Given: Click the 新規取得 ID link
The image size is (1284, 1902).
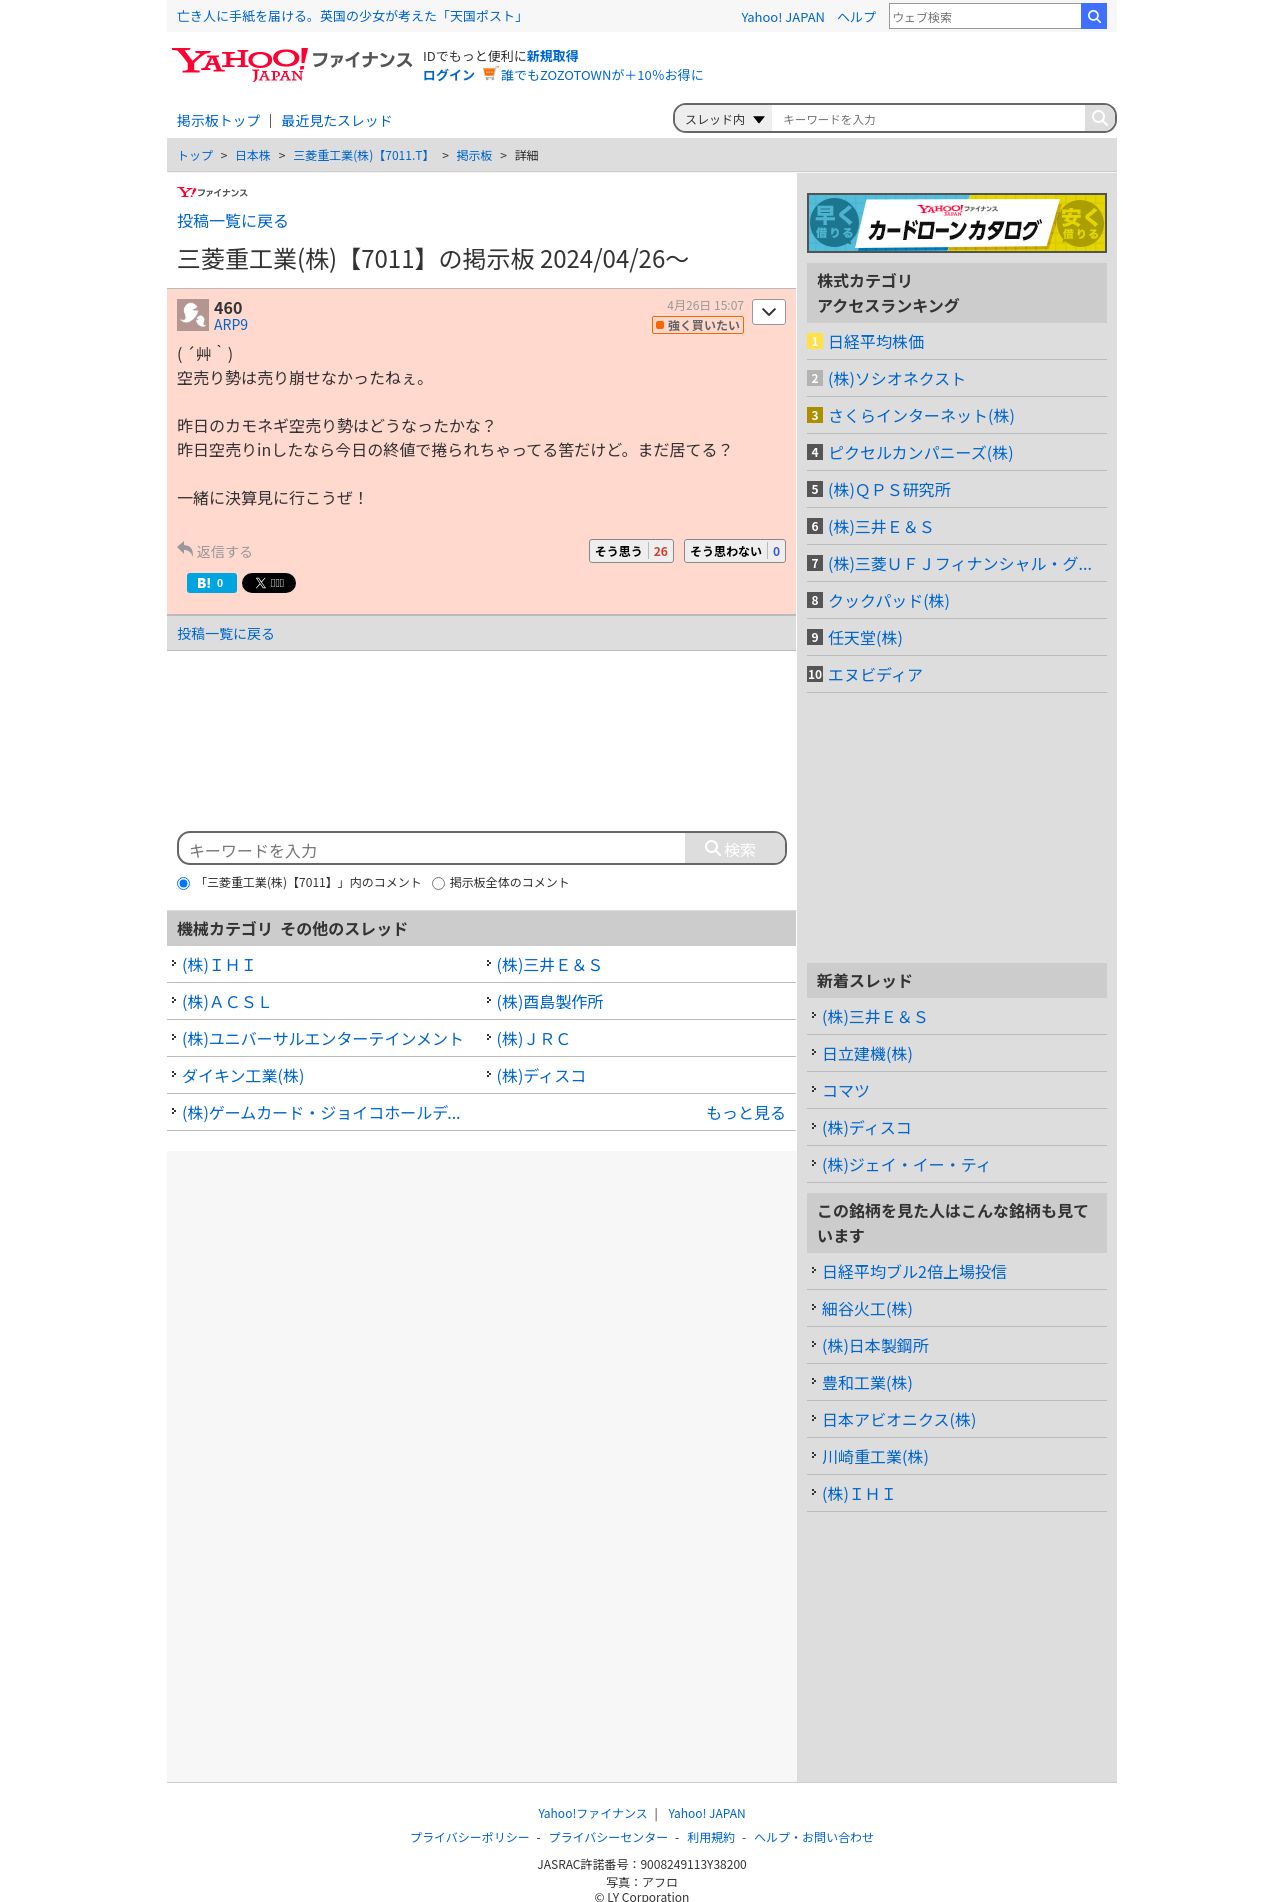Looking at the screenshot, I should point(553,56).
